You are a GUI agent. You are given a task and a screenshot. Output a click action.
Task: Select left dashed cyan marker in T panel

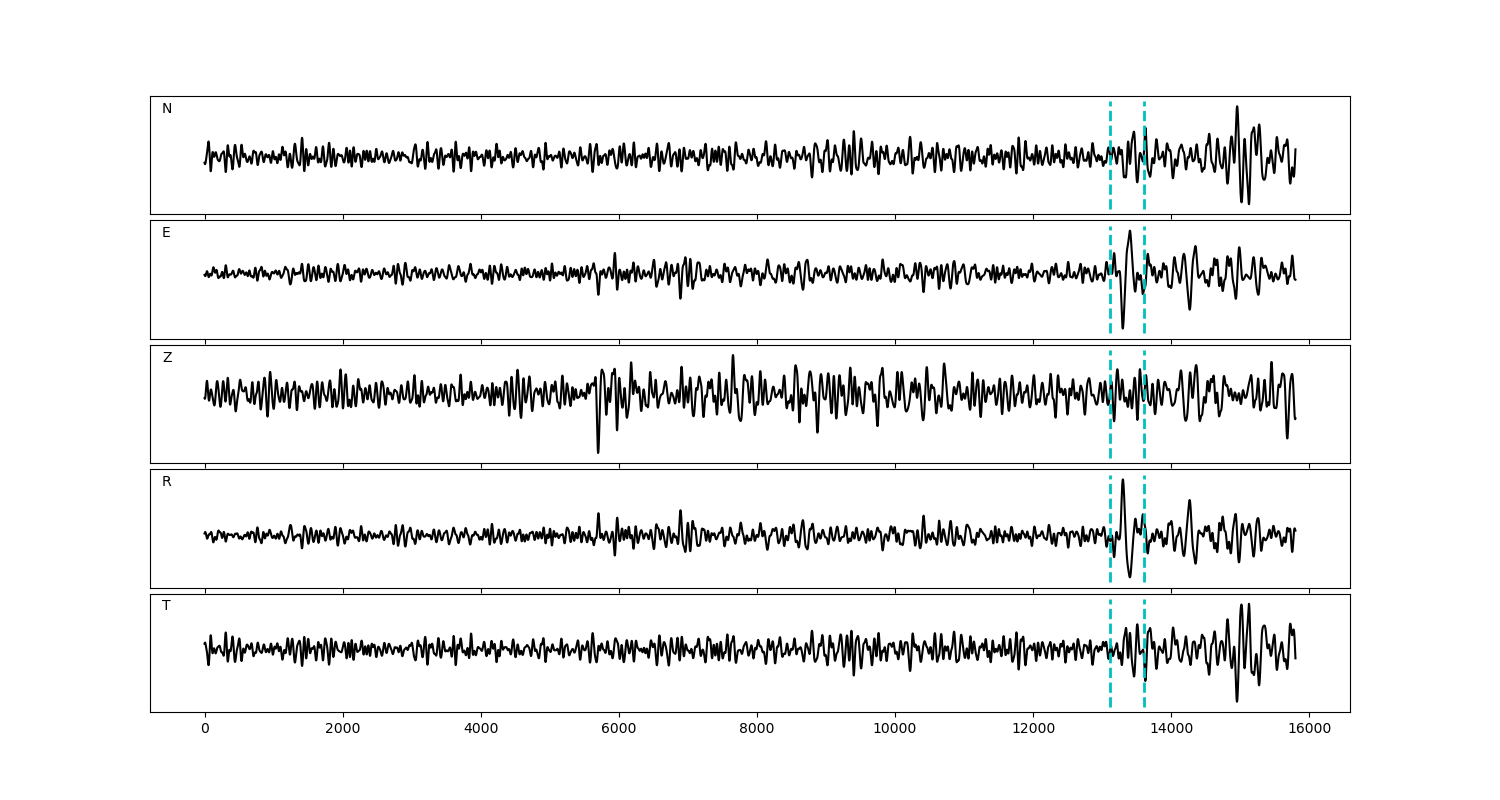(x=1110, y=653)
